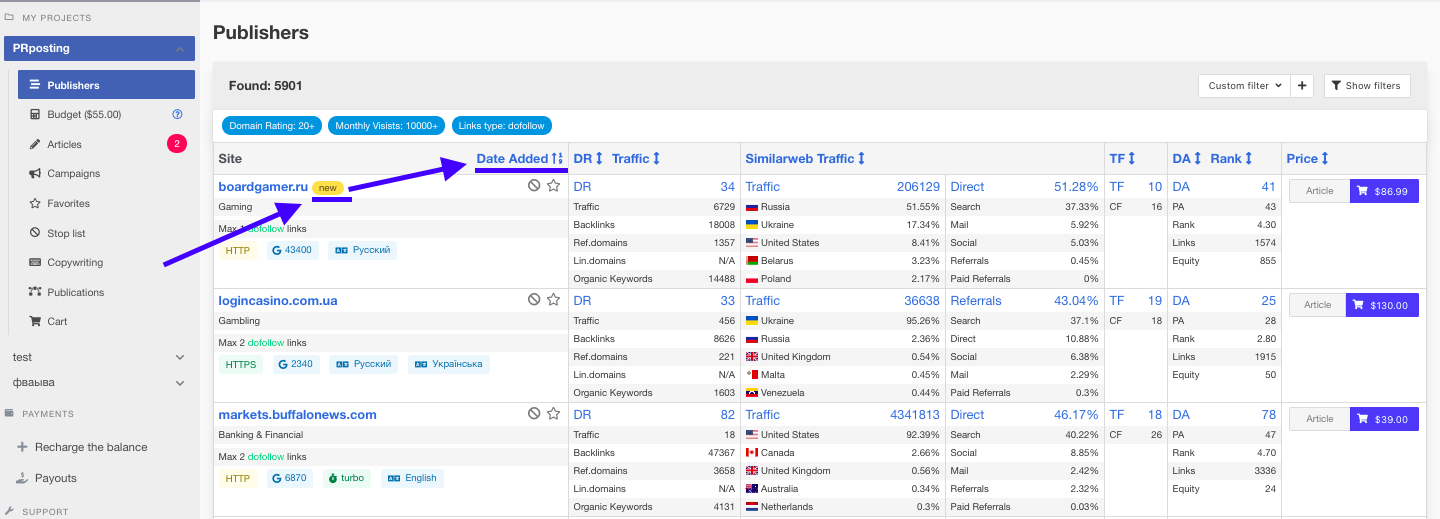Screen dimensions: 1440x519
Task: Expand the test project
Action: (180, 357)
